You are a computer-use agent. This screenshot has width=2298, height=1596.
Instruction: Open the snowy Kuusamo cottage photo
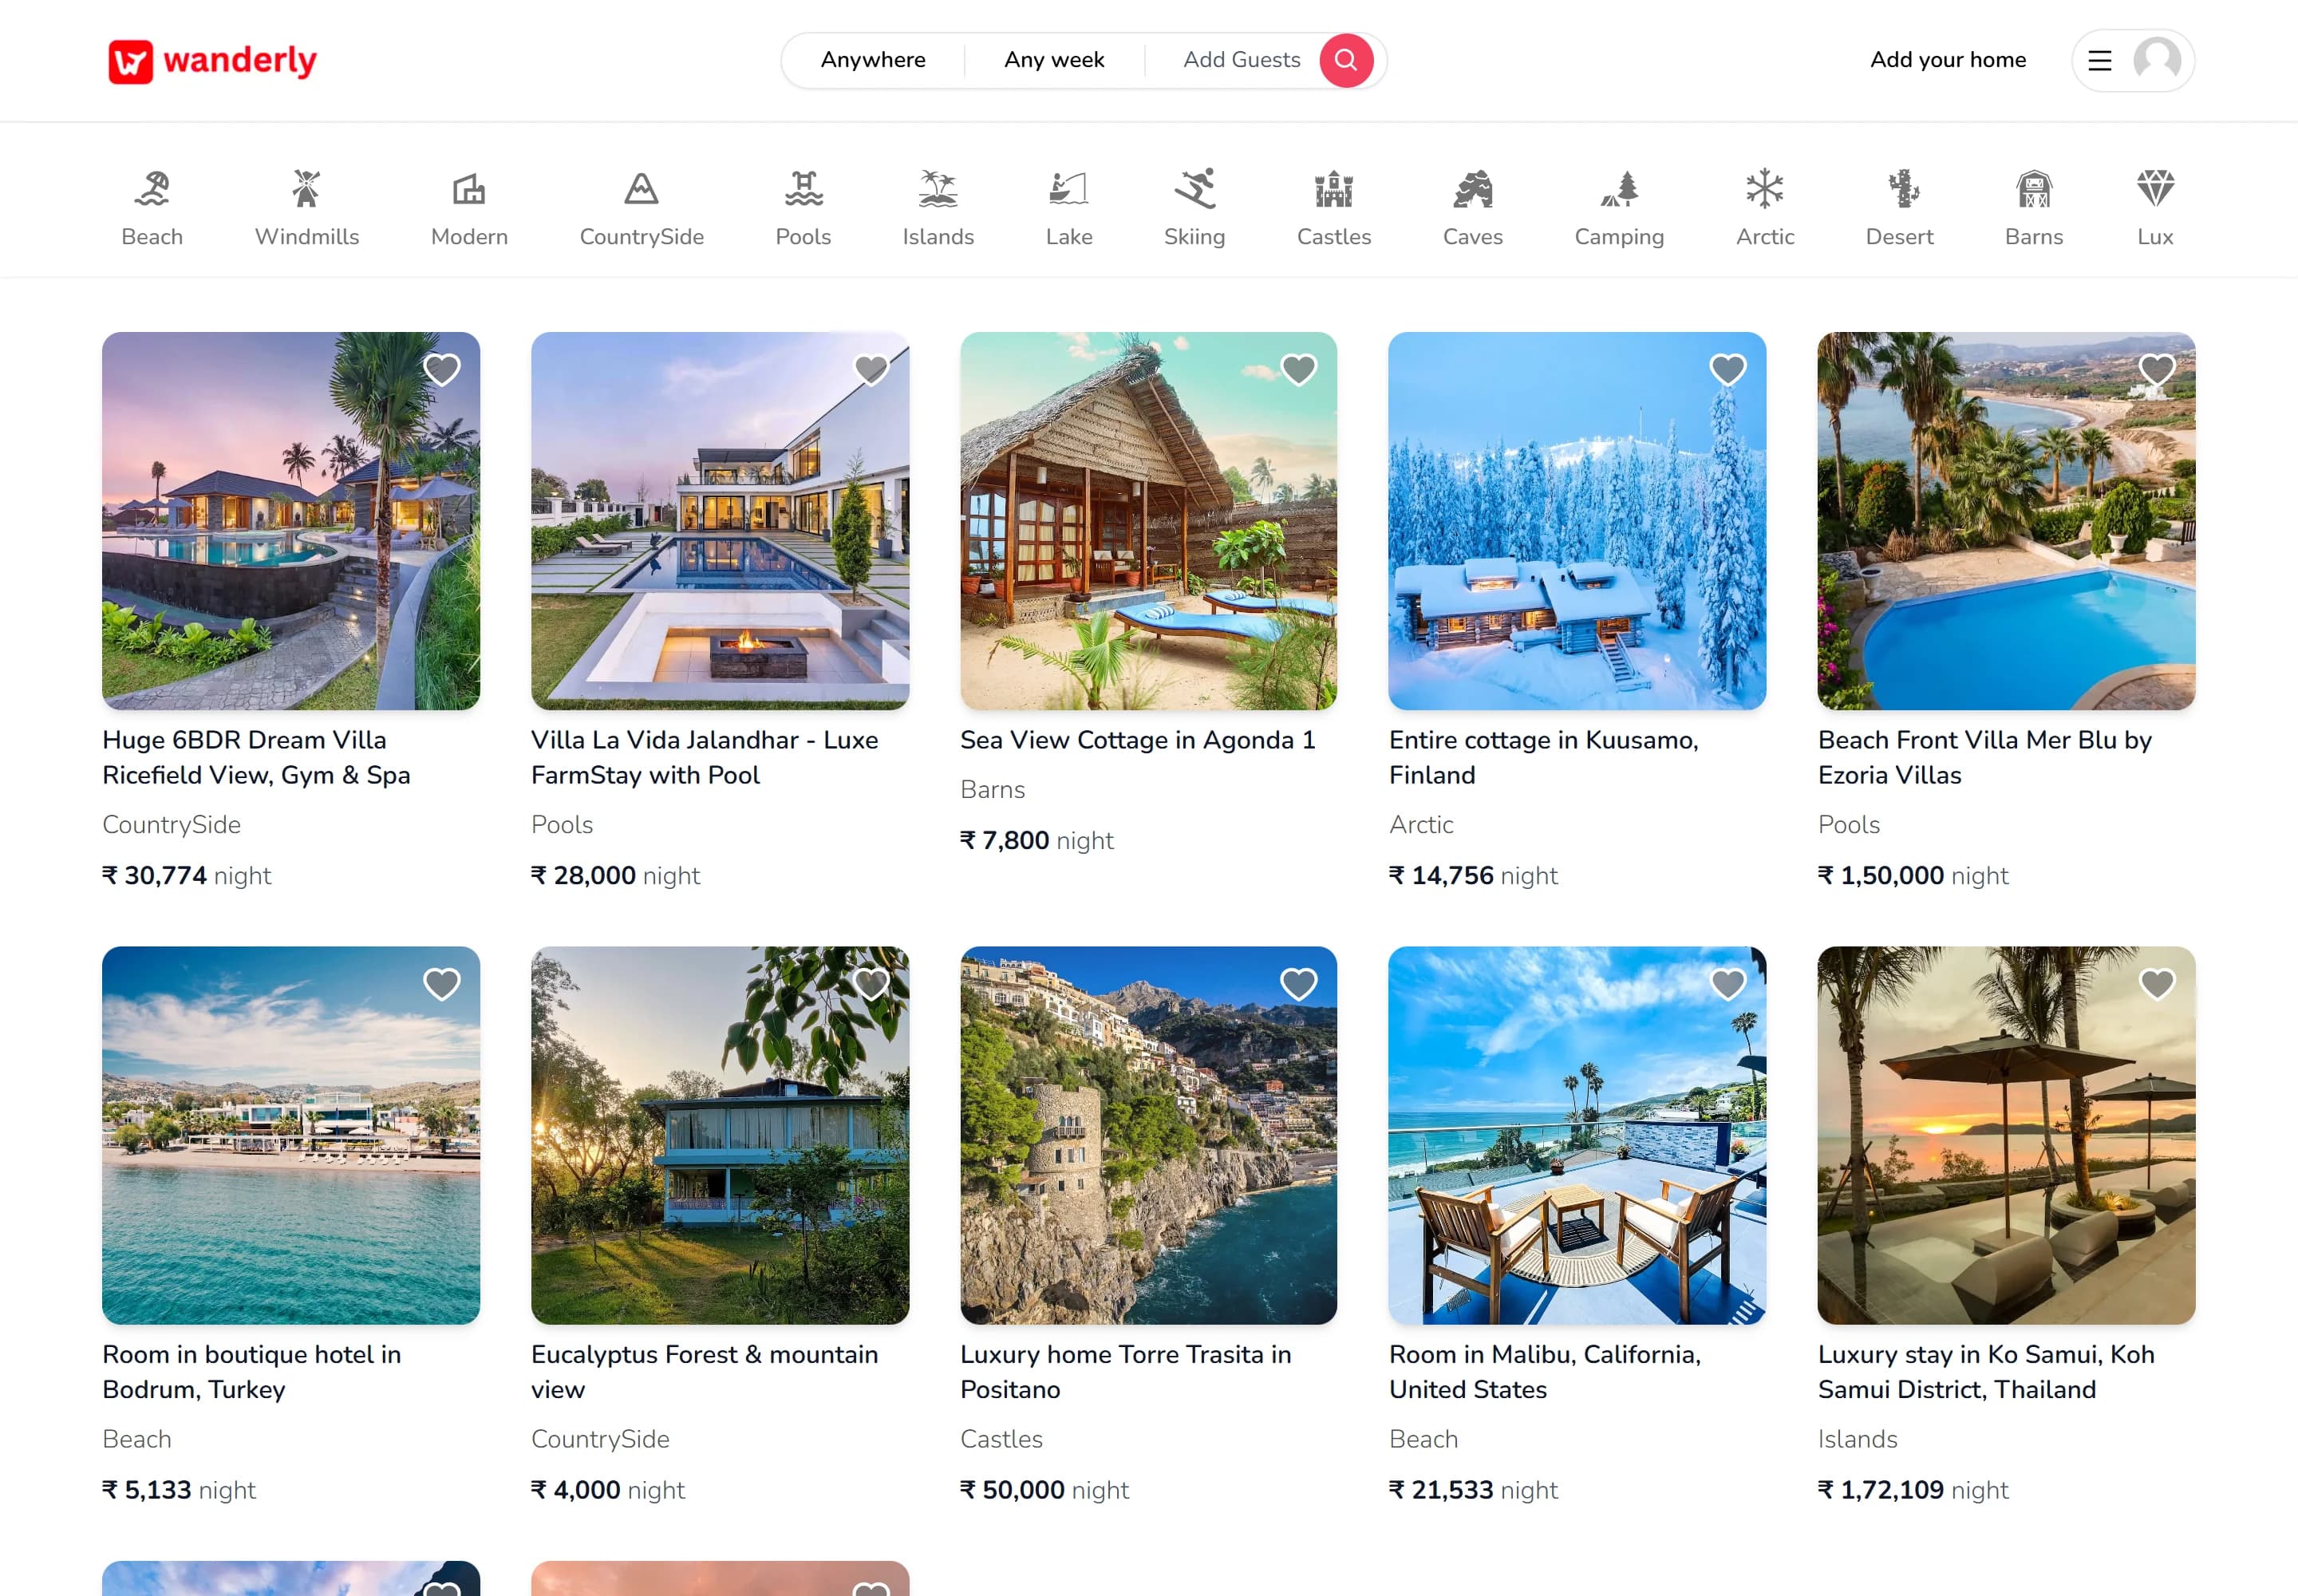tap(1577, 521)
